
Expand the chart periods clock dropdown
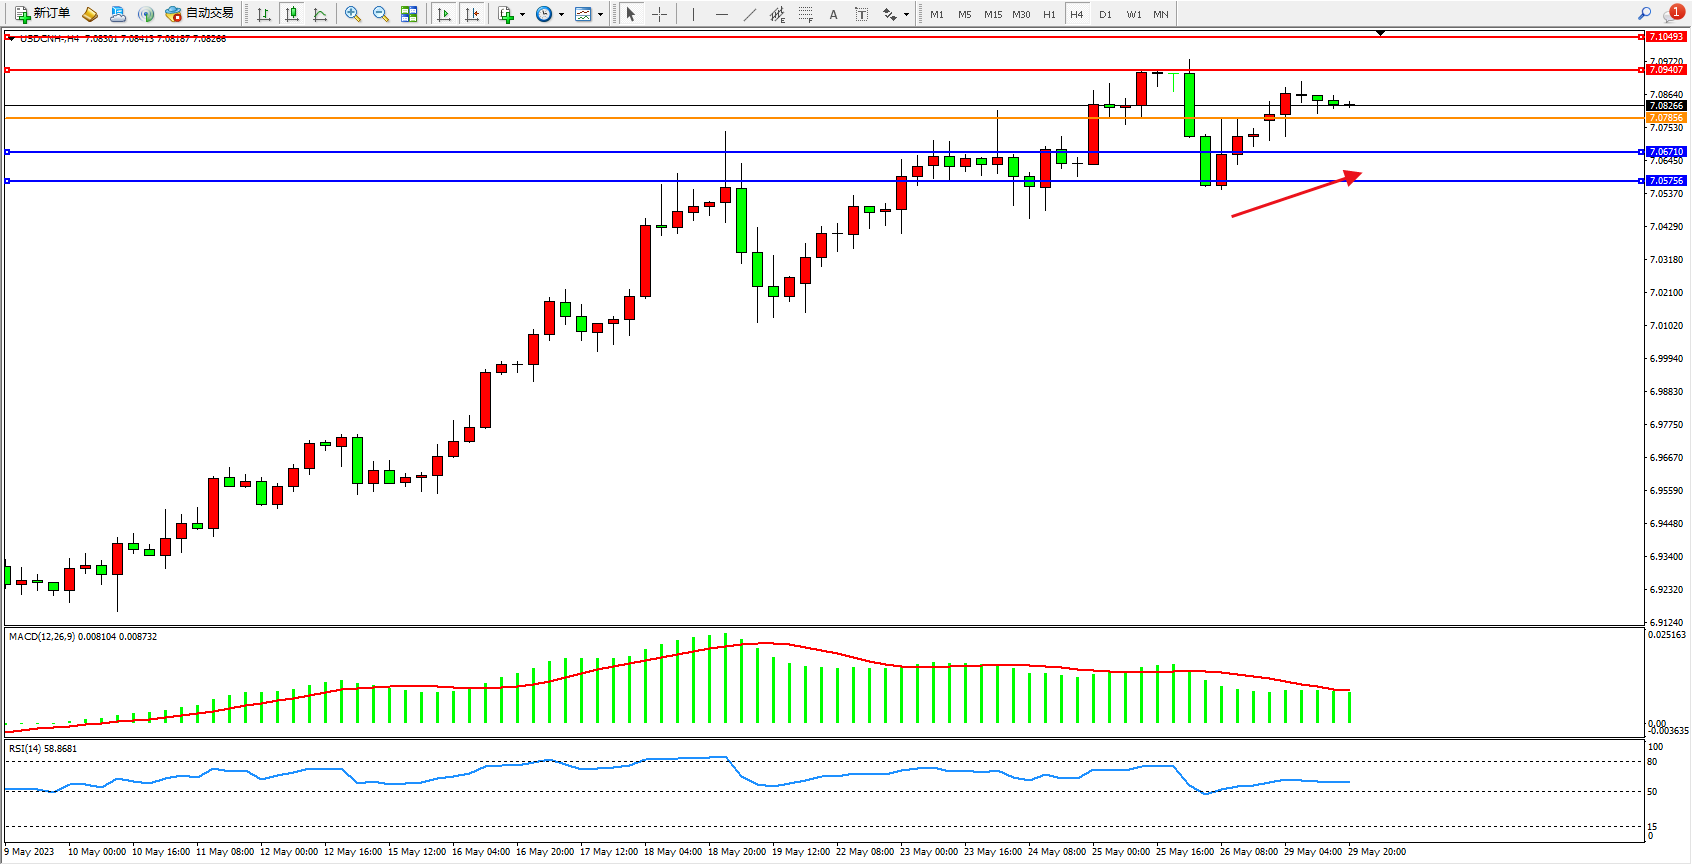tap(561, 15)
